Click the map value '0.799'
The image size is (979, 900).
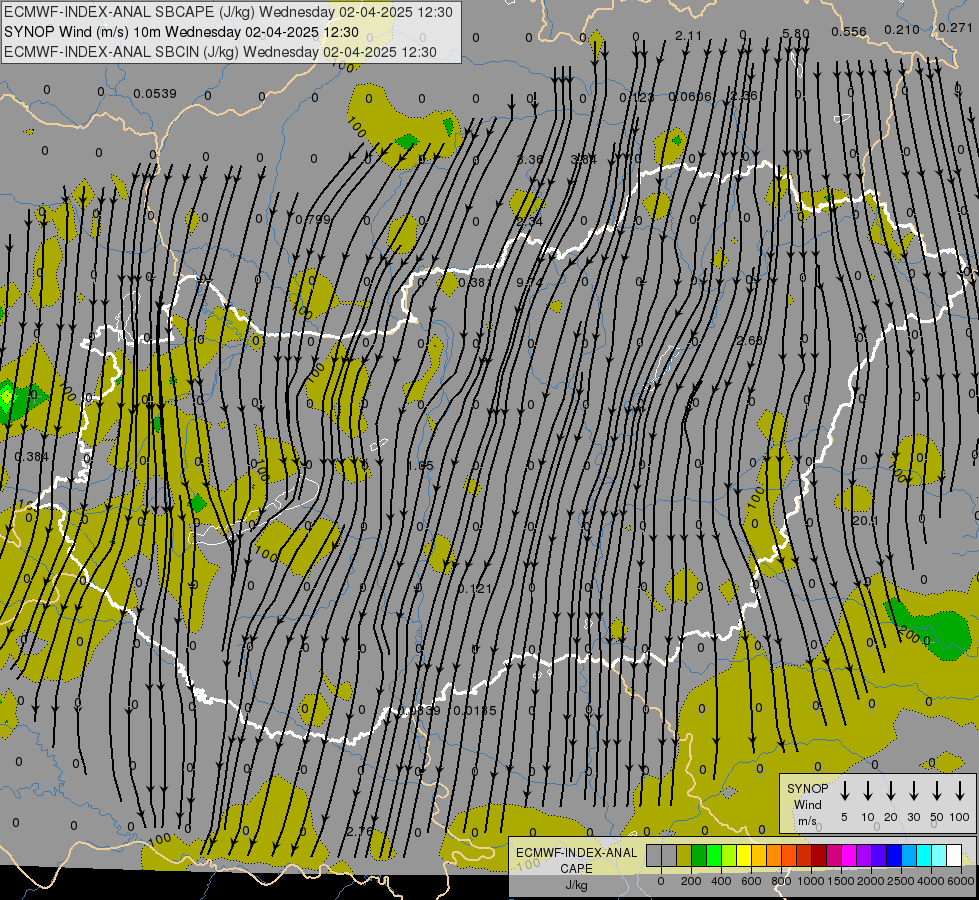click(313, 219)
